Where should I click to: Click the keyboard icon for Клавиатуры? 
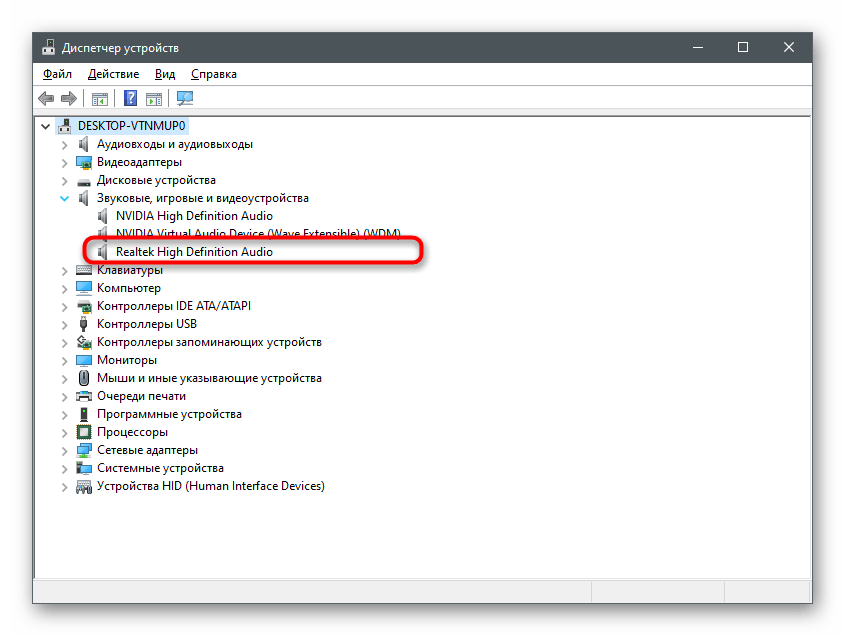[84, 269]
